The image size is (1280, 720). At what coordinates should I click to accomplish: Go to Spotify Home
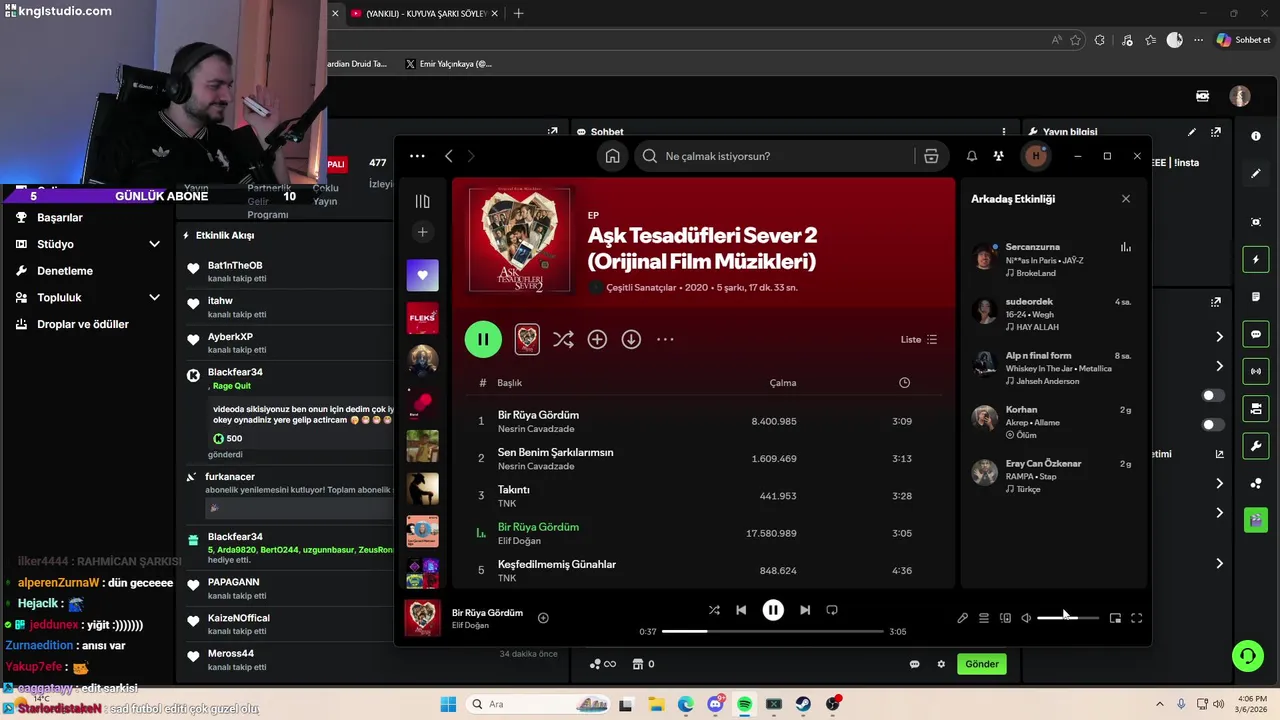(612, 156)
